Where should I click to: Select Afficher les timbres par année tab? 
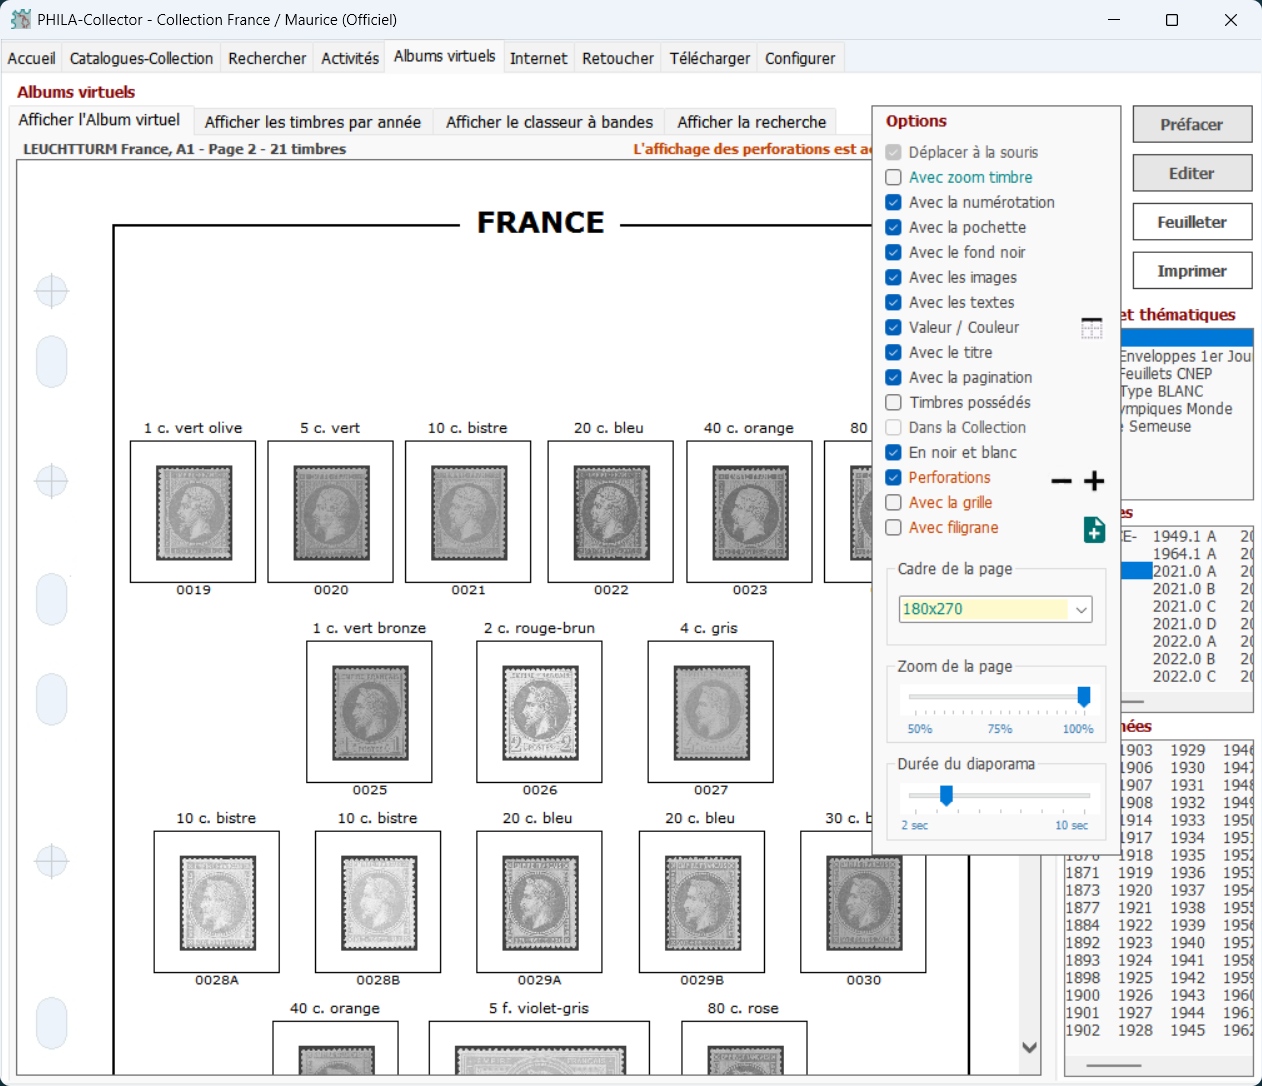[313, 122]
